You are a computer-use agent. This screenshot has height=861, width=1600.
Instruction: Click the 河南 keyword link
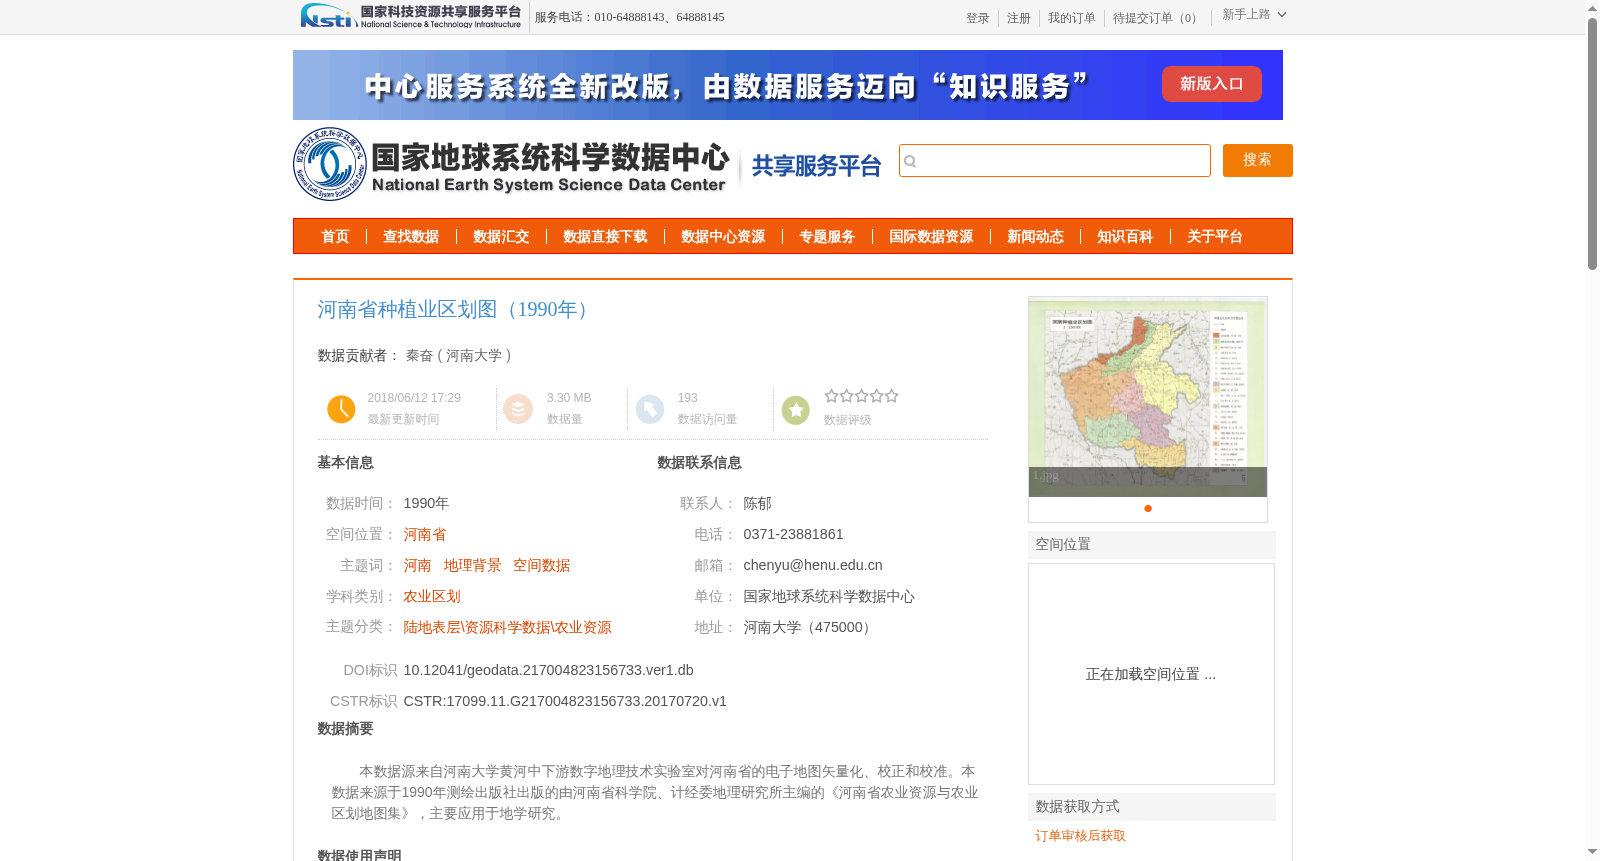[x=417, y=565]
